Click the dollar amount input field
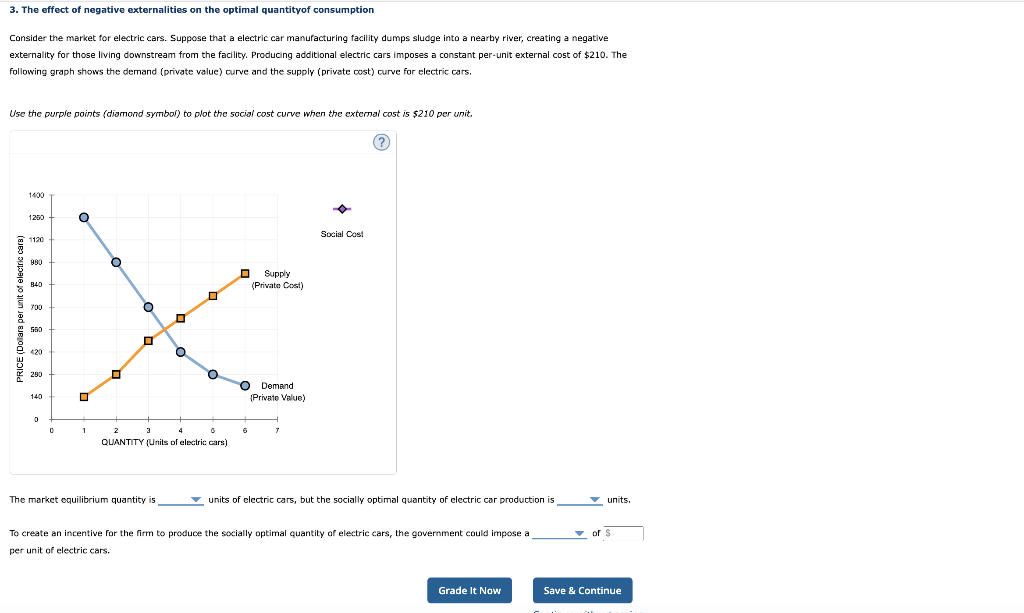The image size is (1024, 613). tap(621, 533)
